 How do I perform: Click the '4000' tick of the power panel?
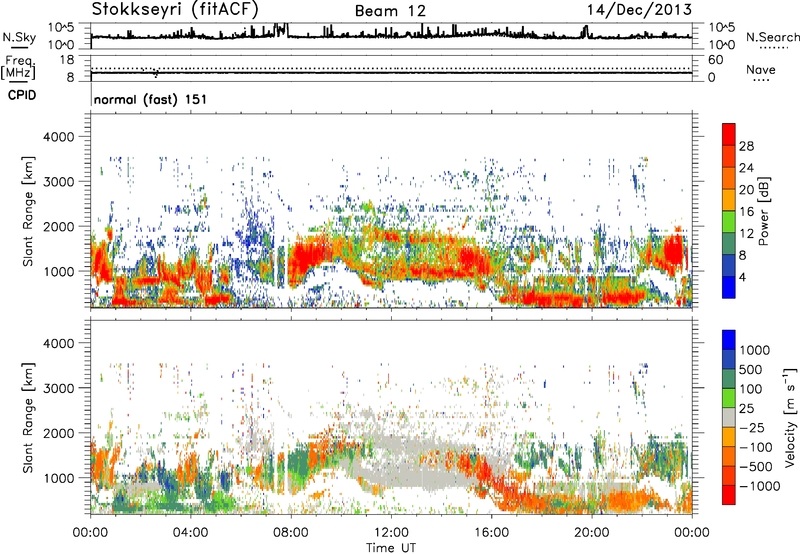[59, 137]
